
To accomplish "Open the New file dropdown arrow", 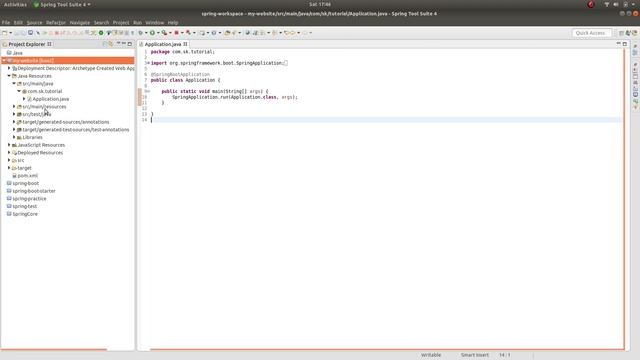I will tap(11, 33).
